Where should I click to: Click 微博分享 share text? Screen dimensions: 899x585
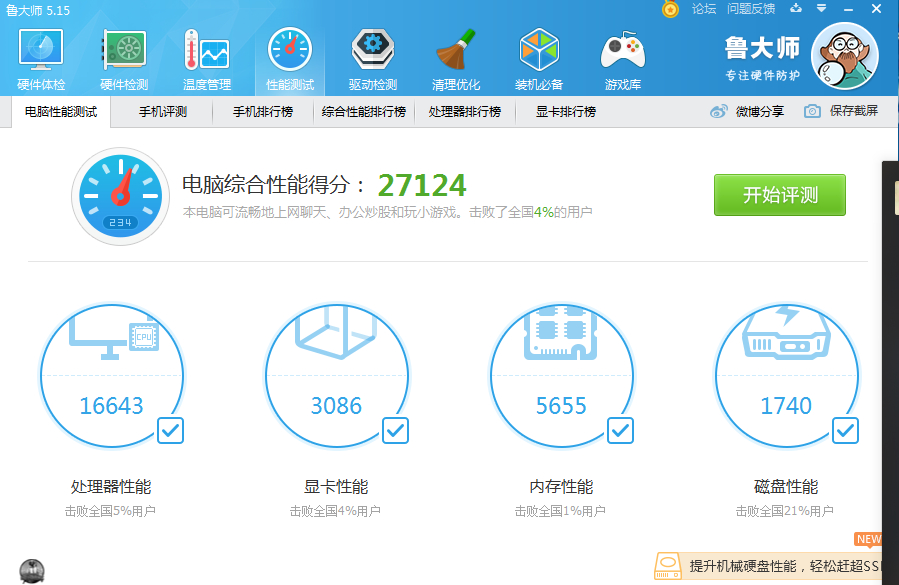pyautogui.click(x=760, y=111)
